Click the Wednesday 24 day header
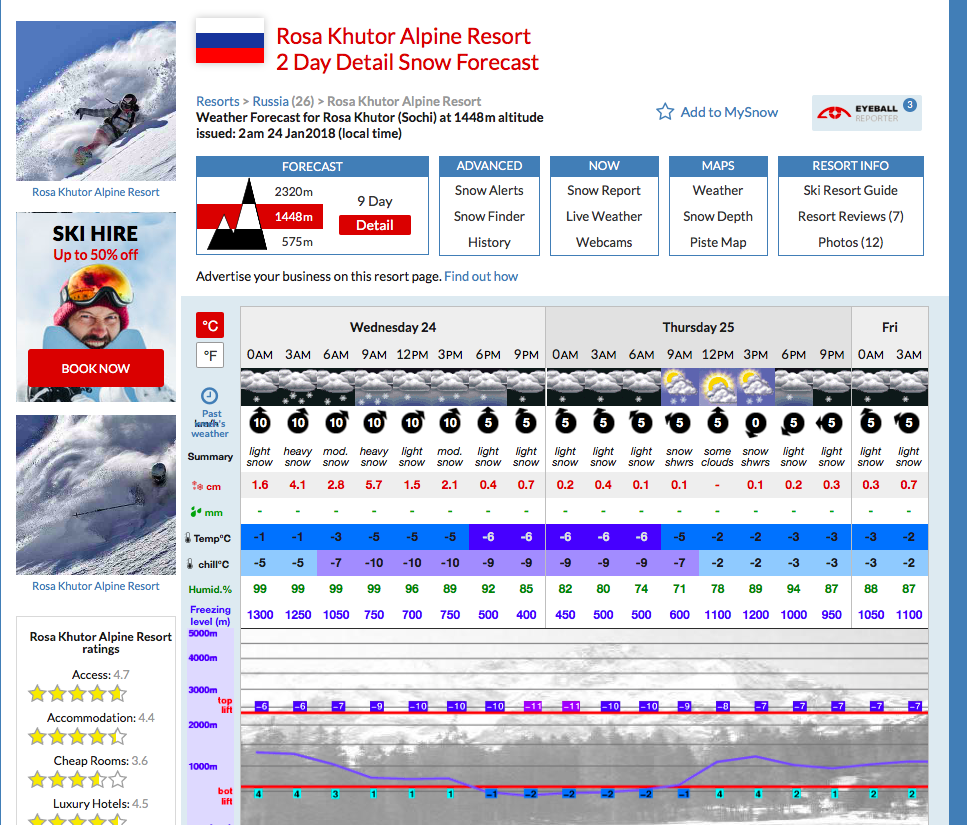 pyautogui.click(x=393, y=327)
